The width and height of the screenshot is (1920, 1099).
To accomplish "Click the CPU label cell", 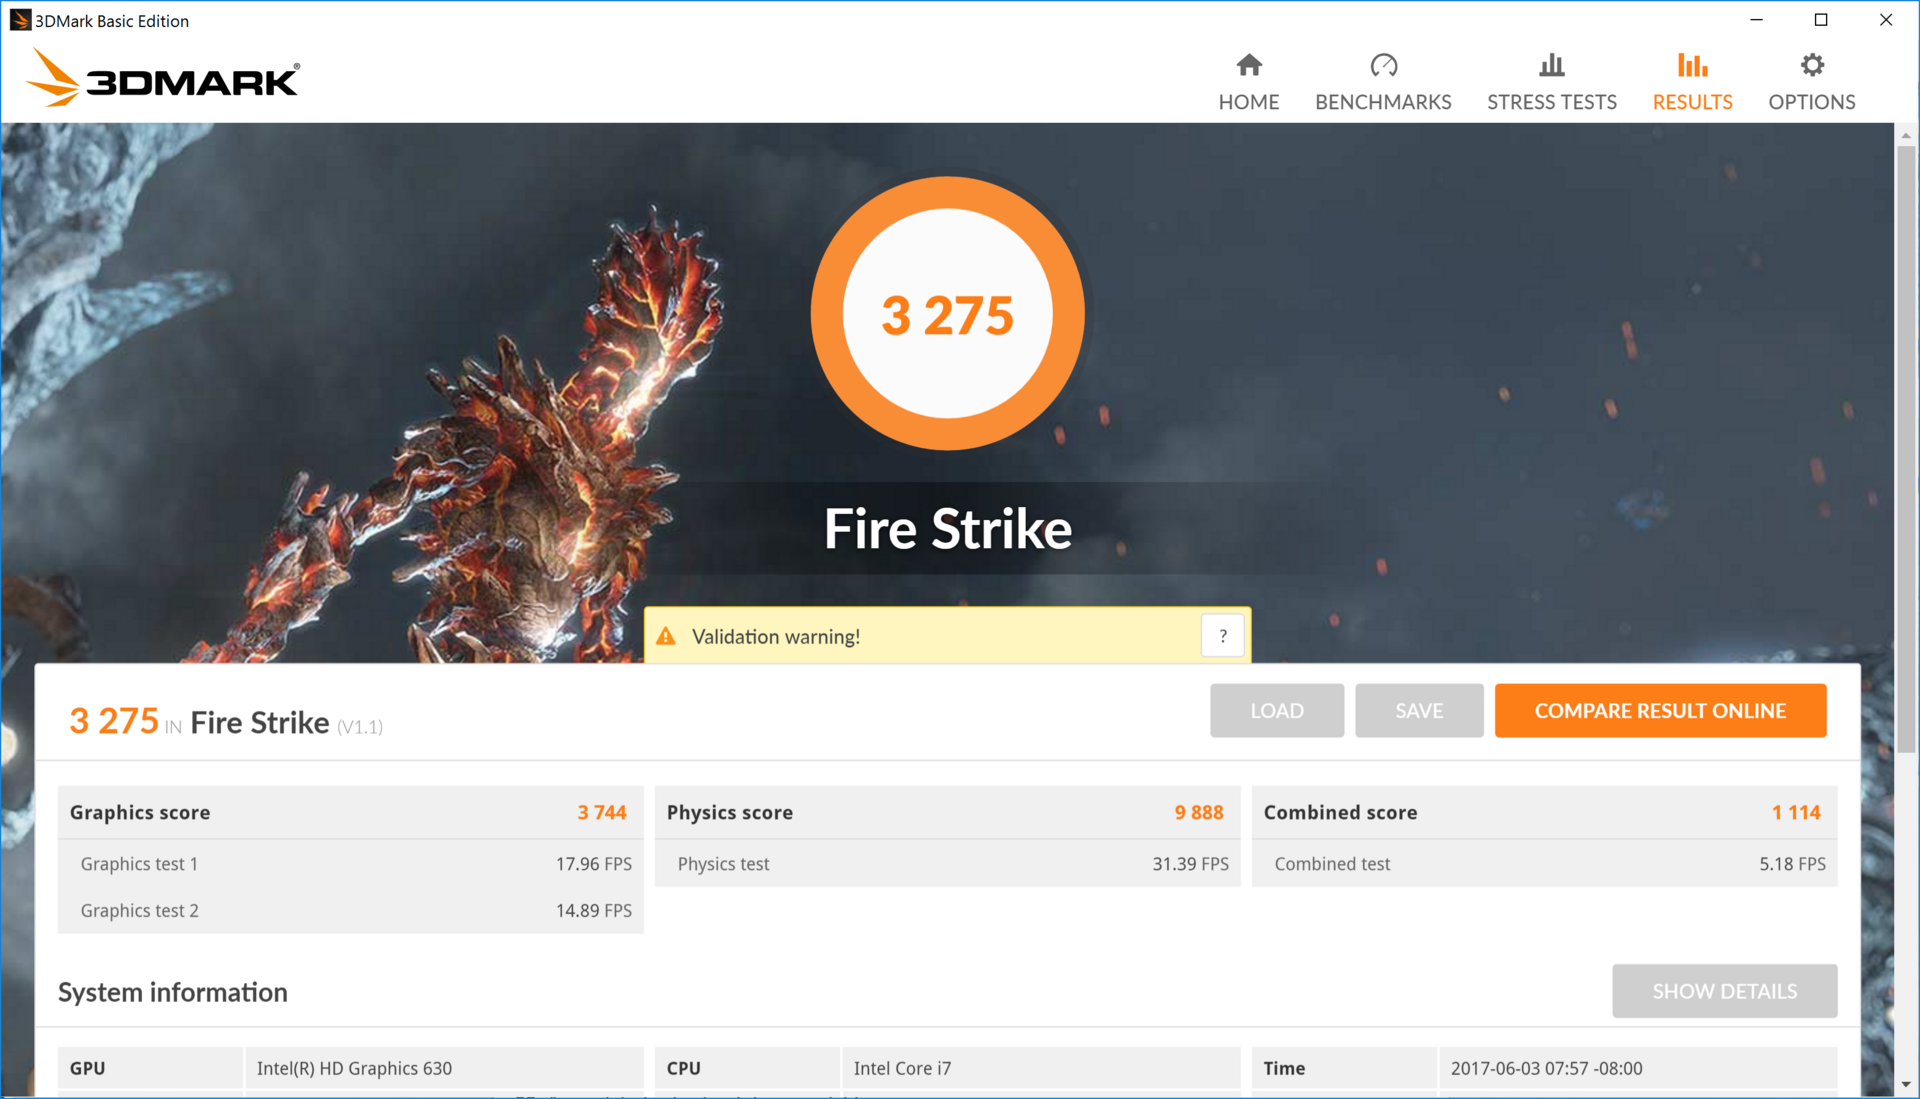I will pos(747,1068).
